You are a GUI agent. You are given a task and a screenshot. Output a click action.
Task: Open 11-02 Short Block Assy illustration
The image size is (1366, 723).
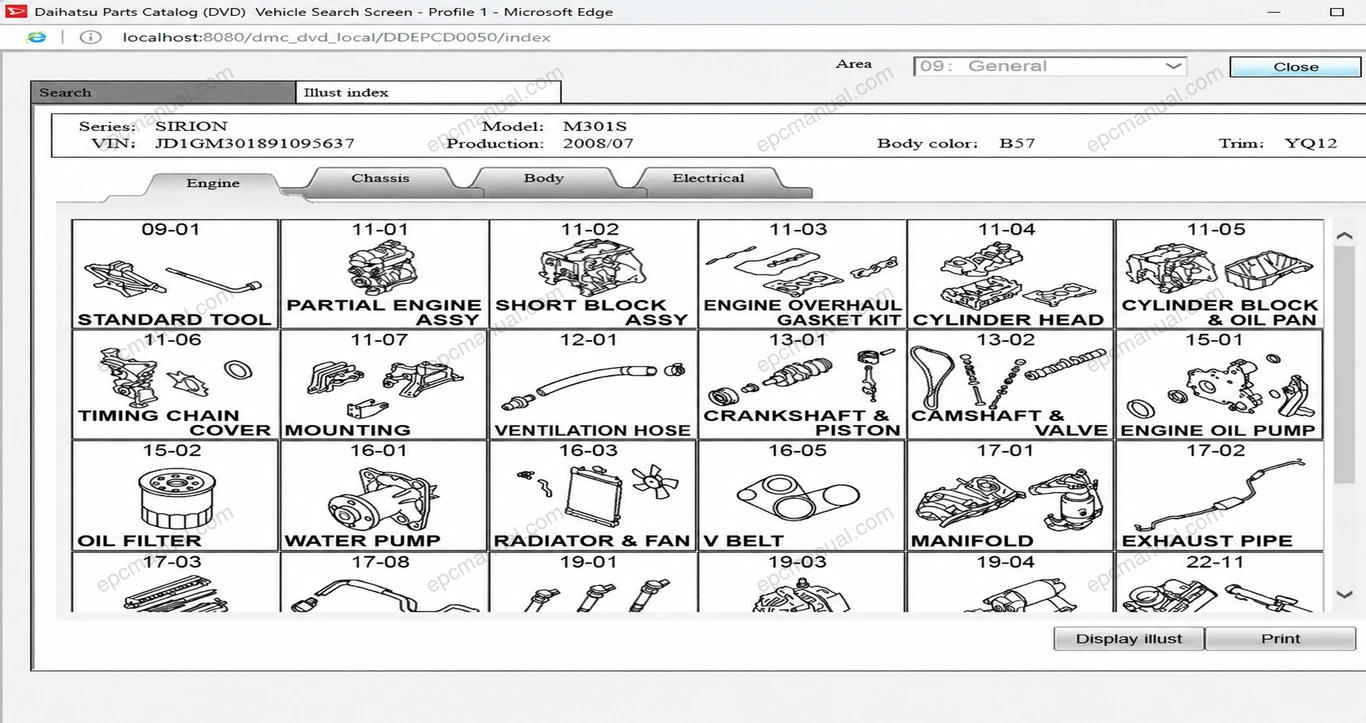coord(593,275)
